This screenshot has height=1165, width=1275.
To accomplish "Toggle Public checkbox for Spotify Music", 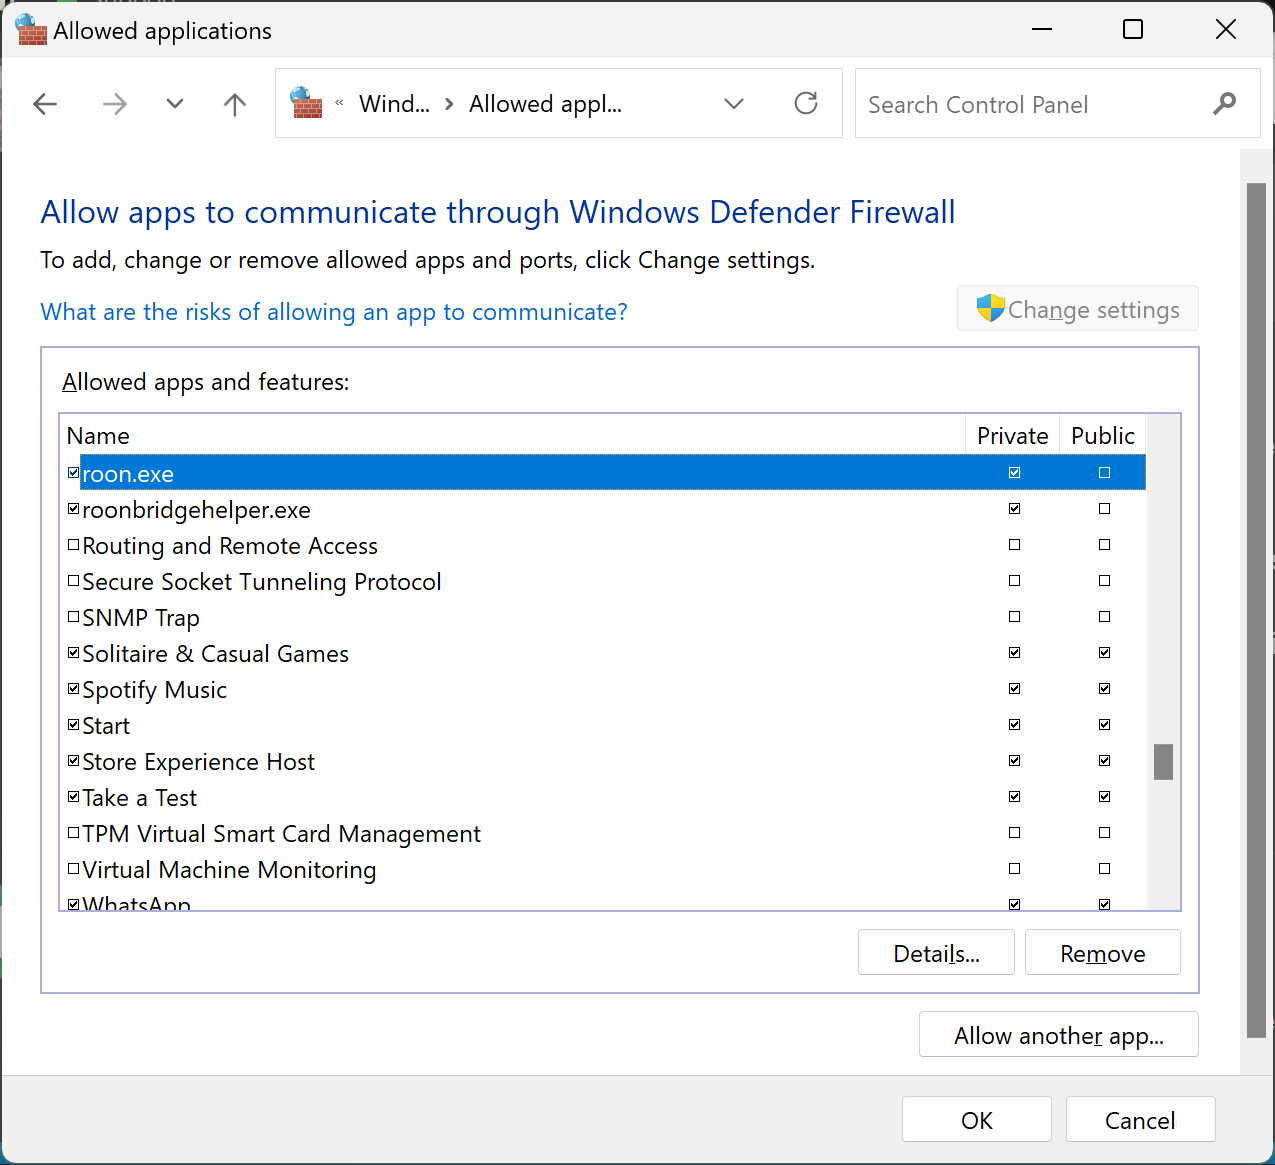I will [x=1105, y=689].
